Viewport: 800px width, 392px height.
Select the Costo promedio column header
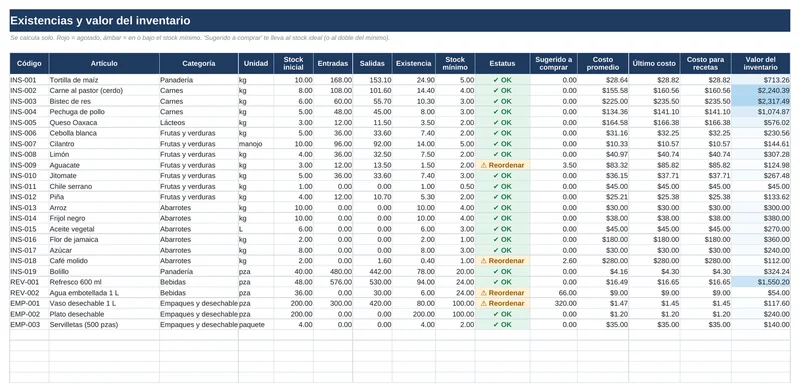603,64
